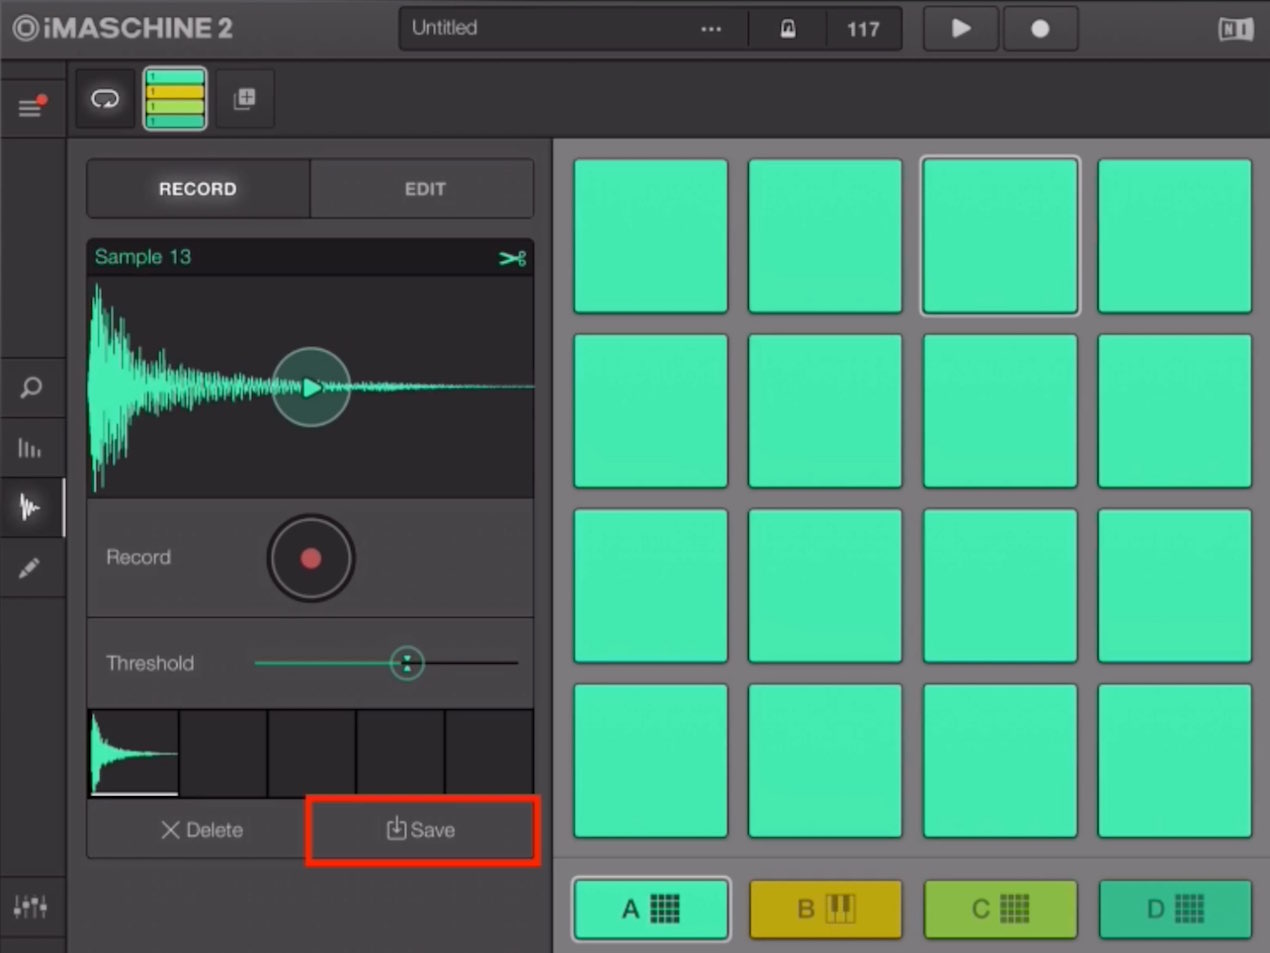Open the hamburger menu with notification dot

(32, 106)
